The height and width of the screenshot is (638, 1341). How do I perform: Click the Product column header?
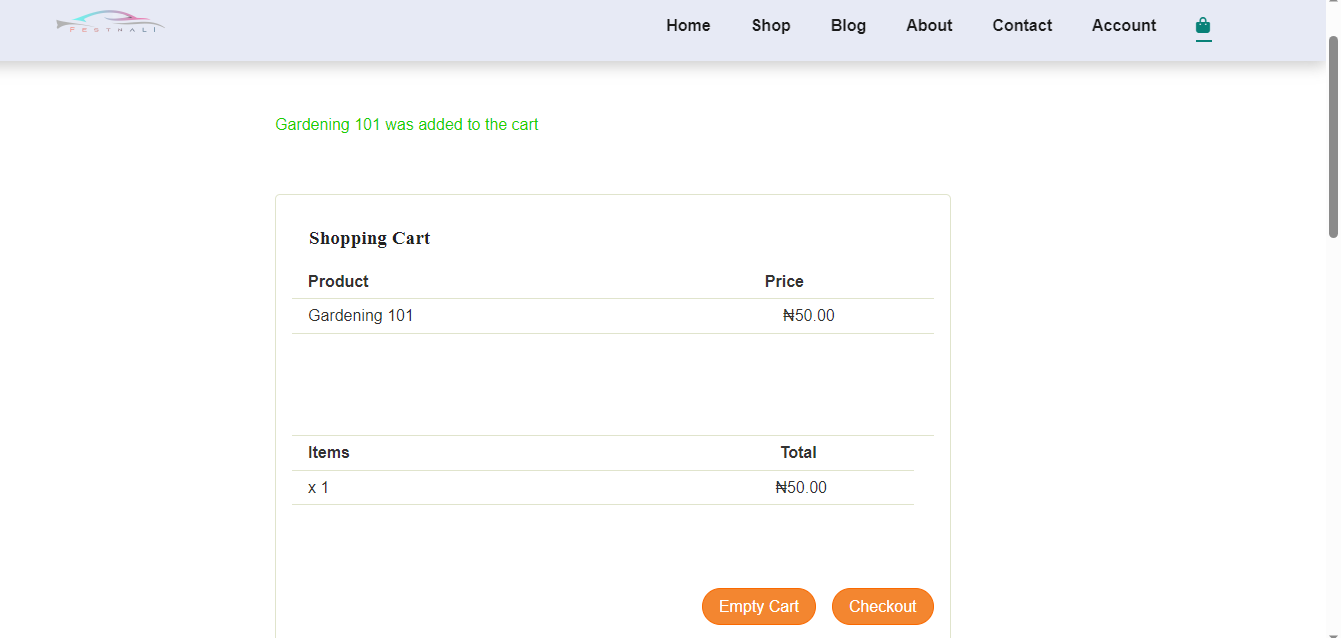pyautogui.click(x=338, y=281)
